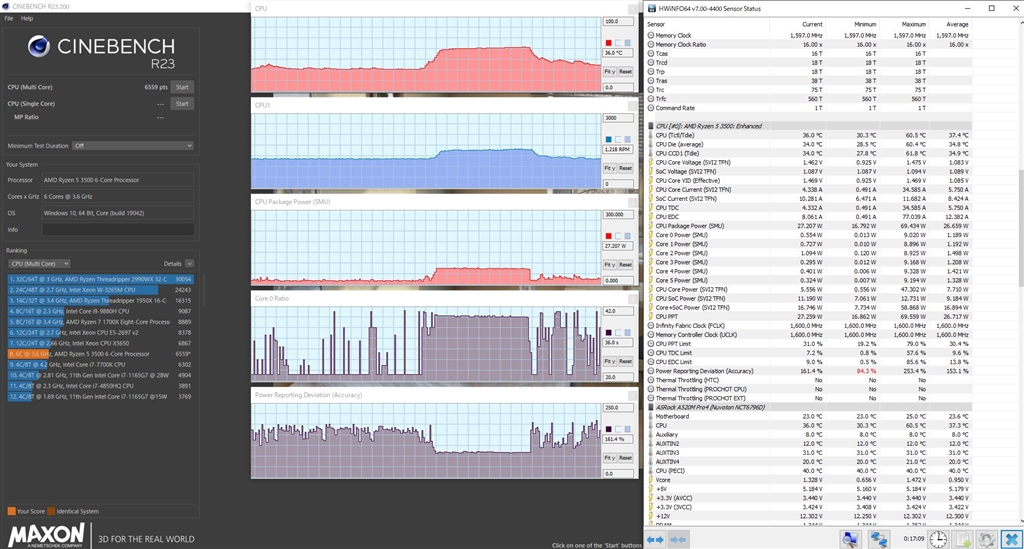Click the red color swatch in CPU temperature graph
Image resolution: width=1024 pixels, height=549 pixels.
(609, 43)
